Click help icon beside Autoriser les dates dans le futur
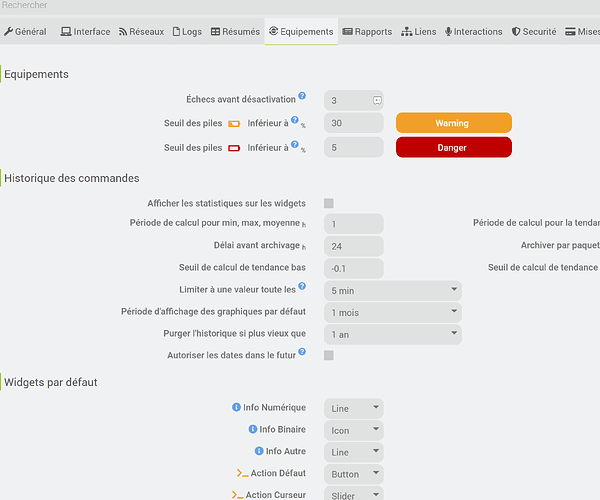Image resolution: width=600 pixels, height=500 pixels. pyautogui.click(x=302, y=351)
